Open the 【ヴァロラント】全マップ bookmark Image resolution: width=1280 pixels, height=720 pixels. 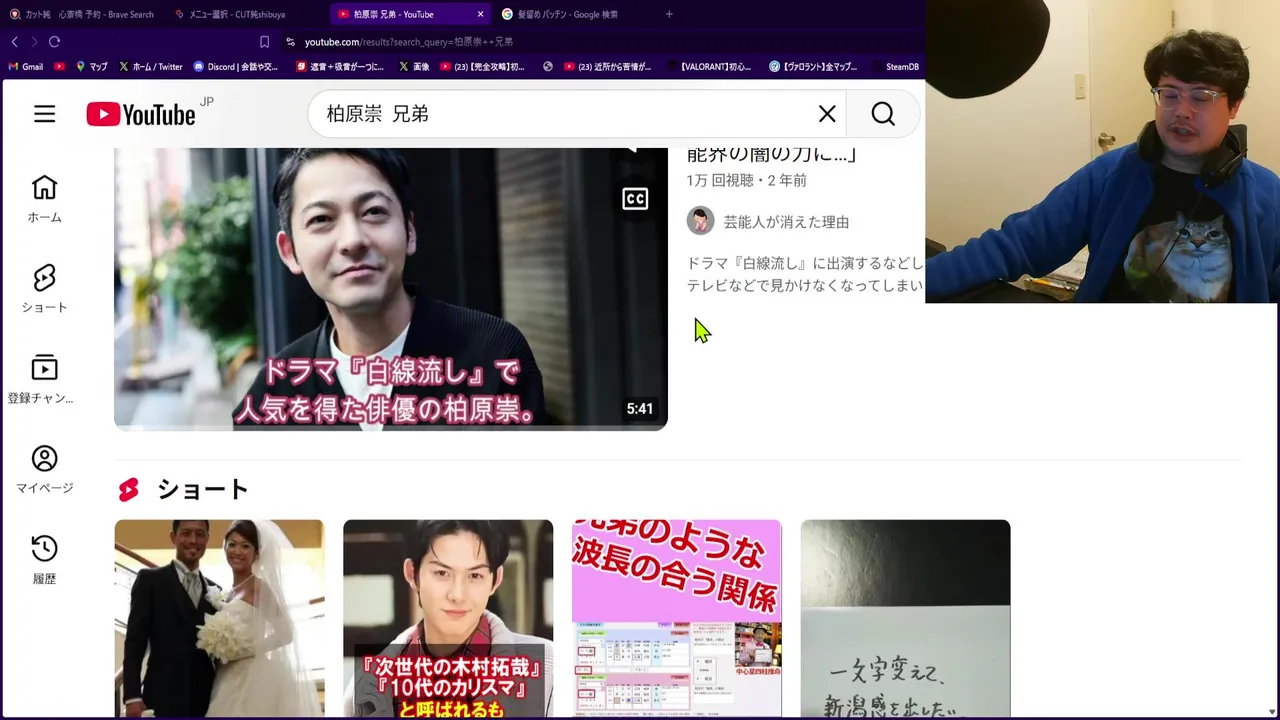pyautogui.click(x=813, y=67)
